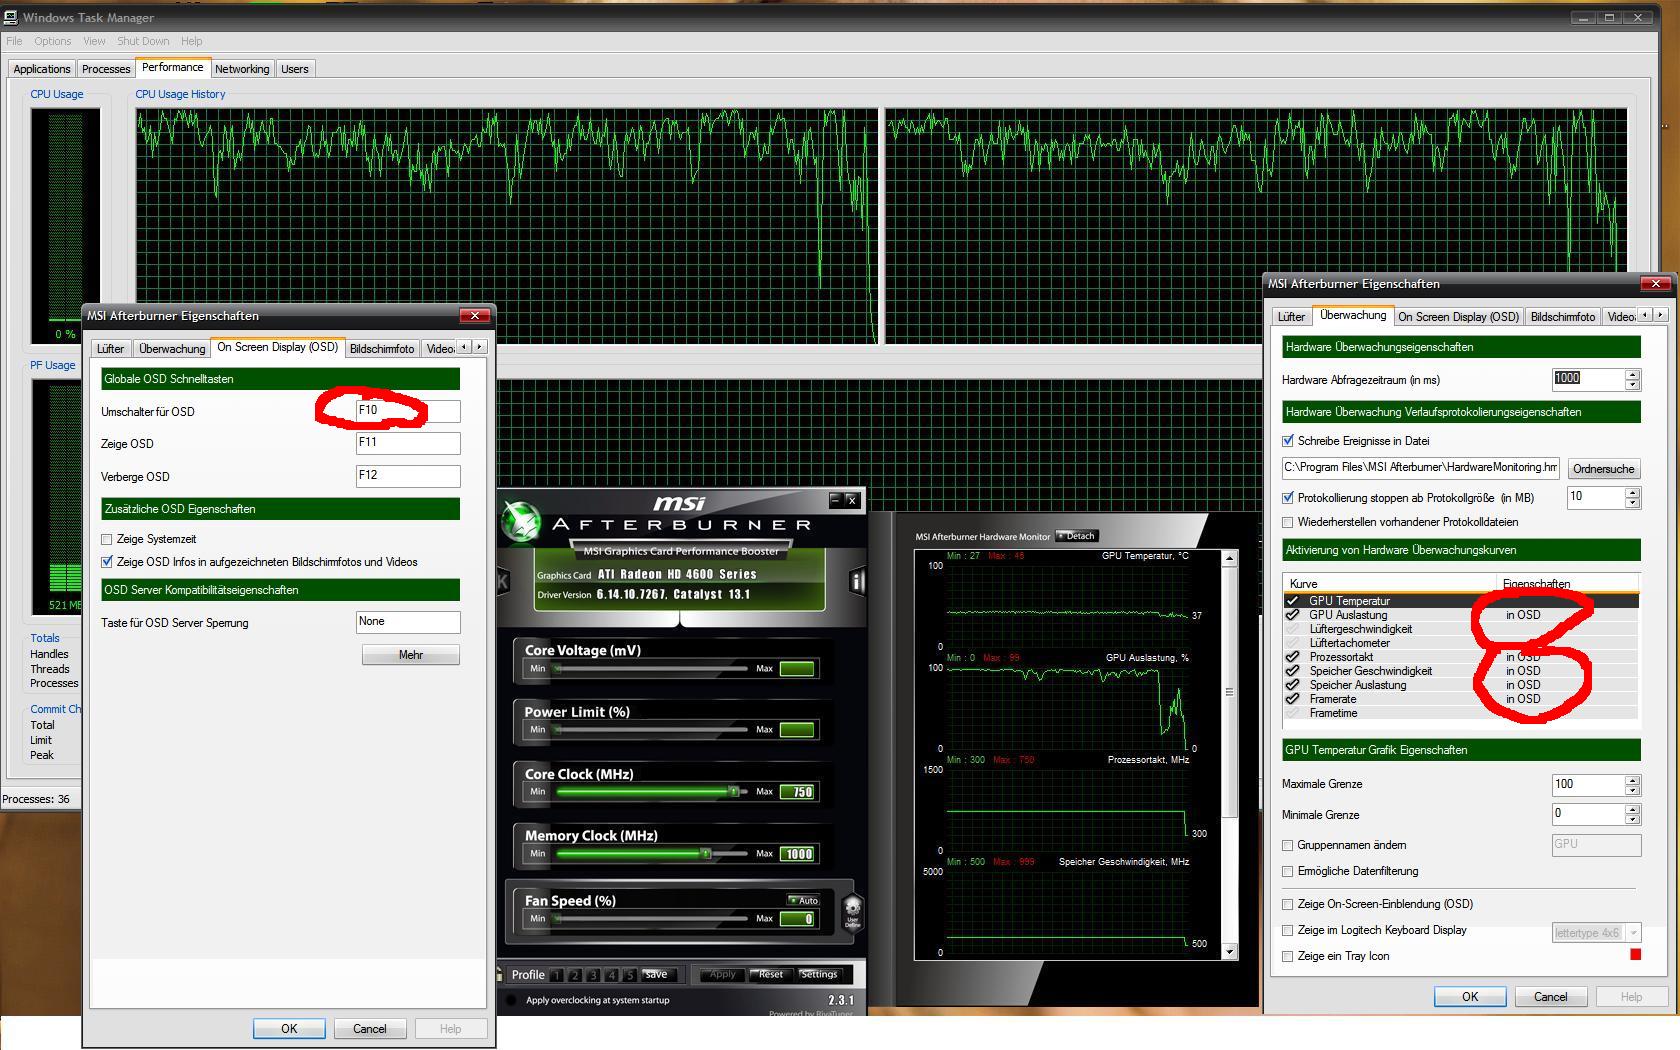Click the Core Clock (MHz) slider
Image resolution: width=1680 pixels, height=1050 pixels.
pyautogui.click(x=652, y=792)
